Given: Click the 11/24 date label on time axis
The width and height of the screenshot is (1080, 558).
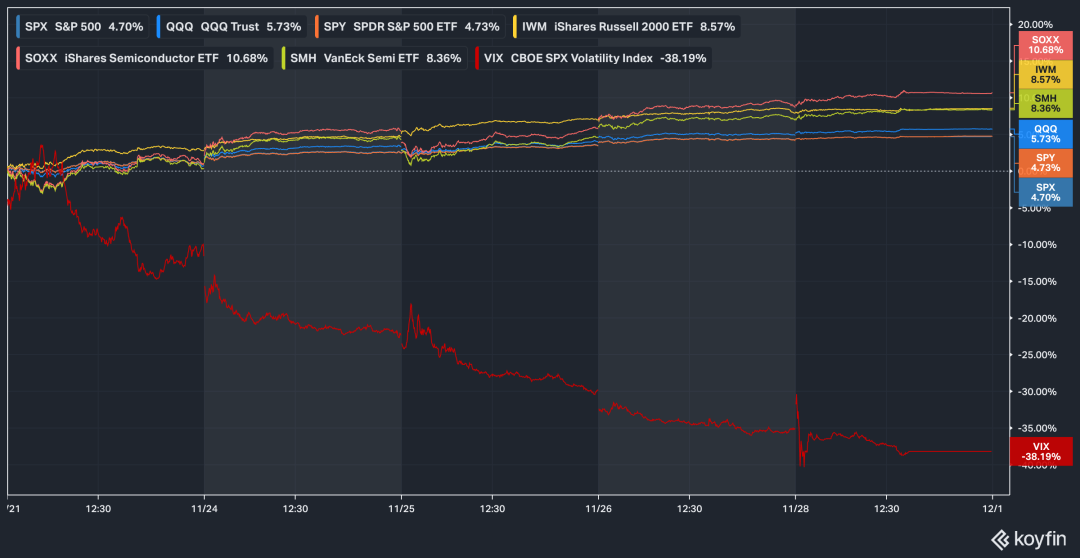Looking at the screenshot, I should click(204, 508).
